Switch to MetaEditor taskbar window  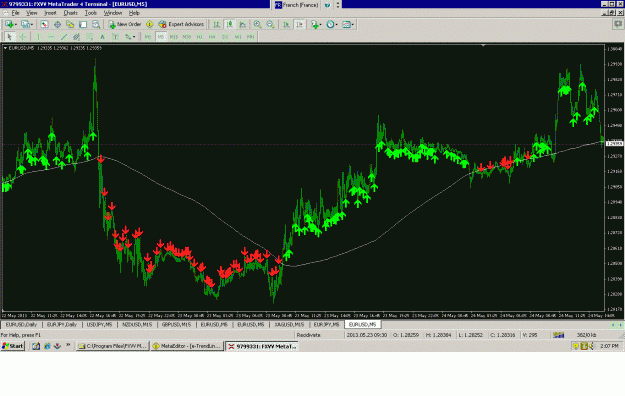[x=187, y=346]
